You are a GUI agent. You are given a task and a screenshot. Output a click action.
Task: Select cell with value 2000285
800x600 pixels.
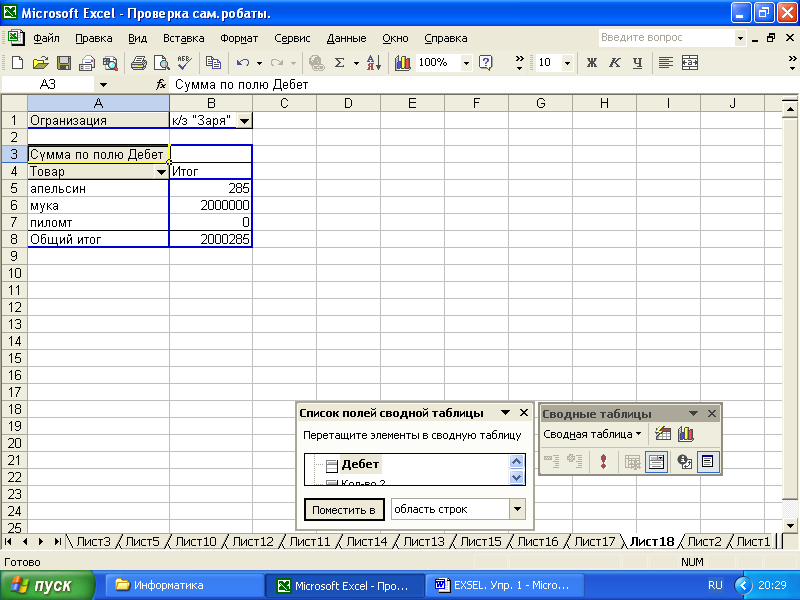pyautogui.click(x=210, y=239)
